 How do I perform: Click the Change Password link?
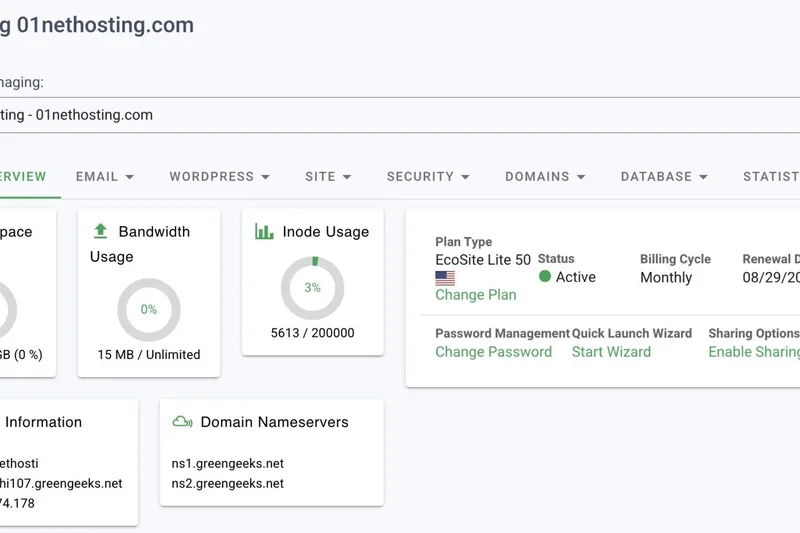(493, 352)
